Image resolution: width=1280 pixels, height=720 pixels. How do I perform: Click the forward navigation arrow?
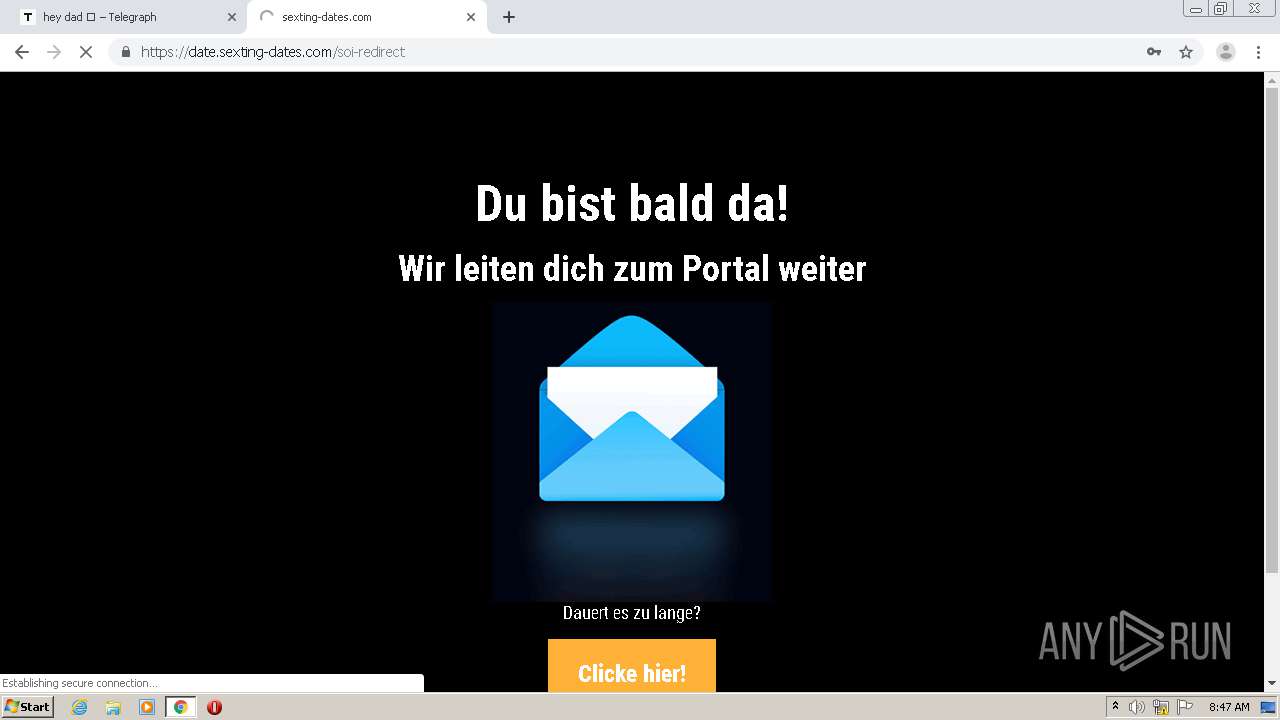54,52
